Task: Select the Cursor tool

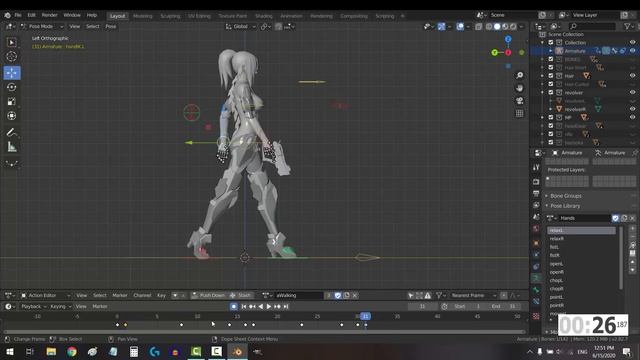Action: pos(11,56)
